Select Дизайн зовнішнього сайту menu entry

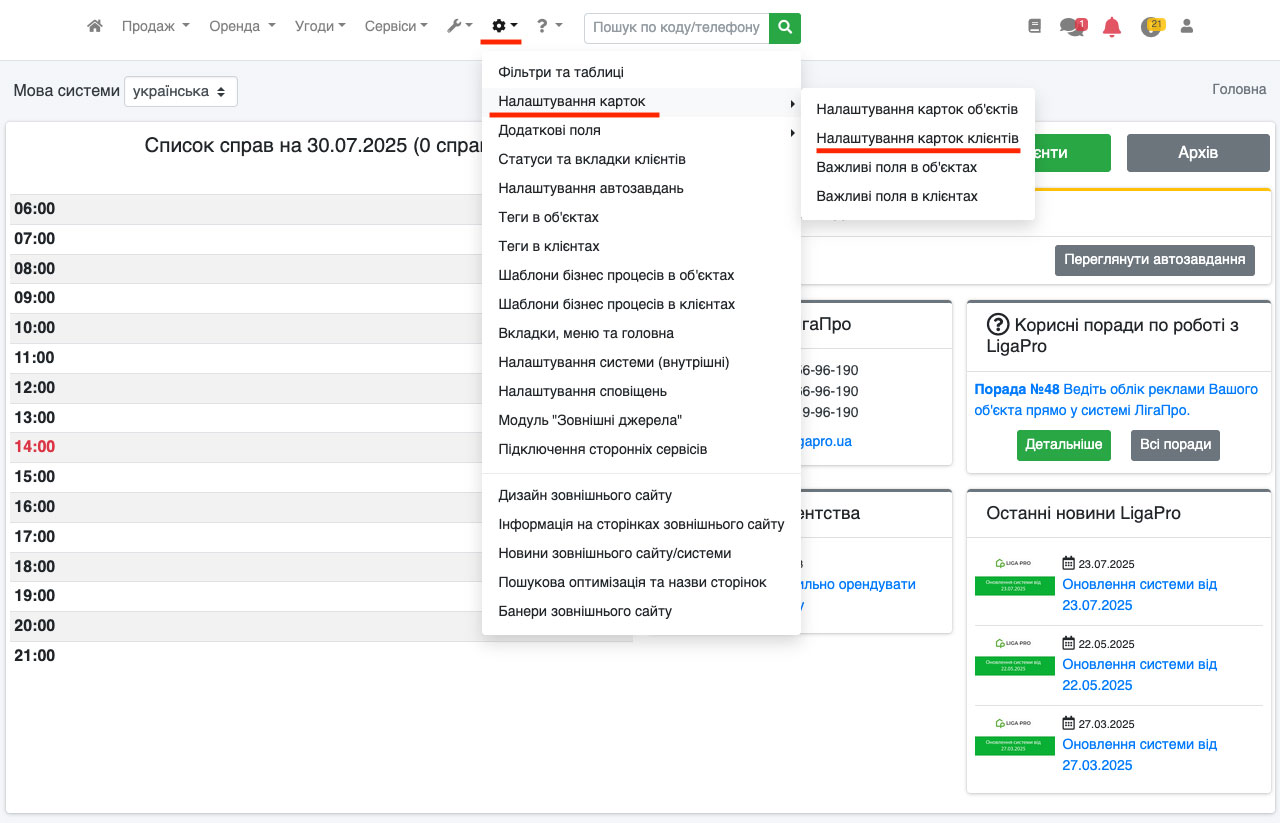[585, 495]
